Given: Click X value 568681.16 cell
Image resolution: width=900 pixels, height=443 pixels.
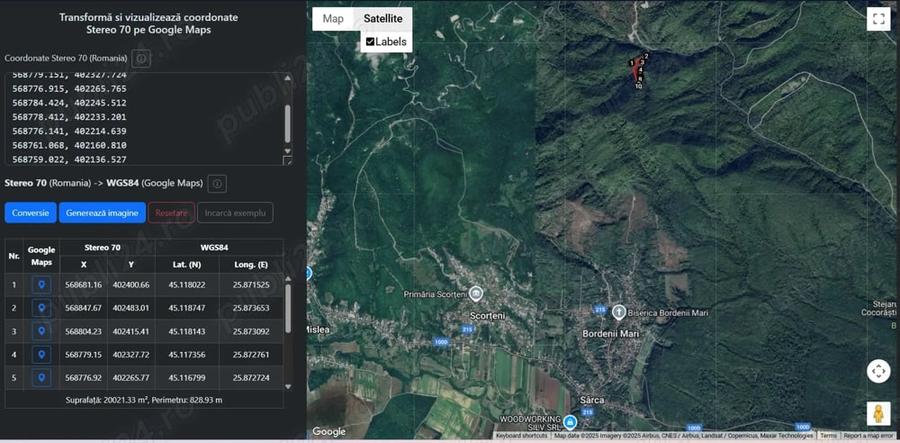Looking at the screenshot, I should pyautogui.click(x=83, y=285).
